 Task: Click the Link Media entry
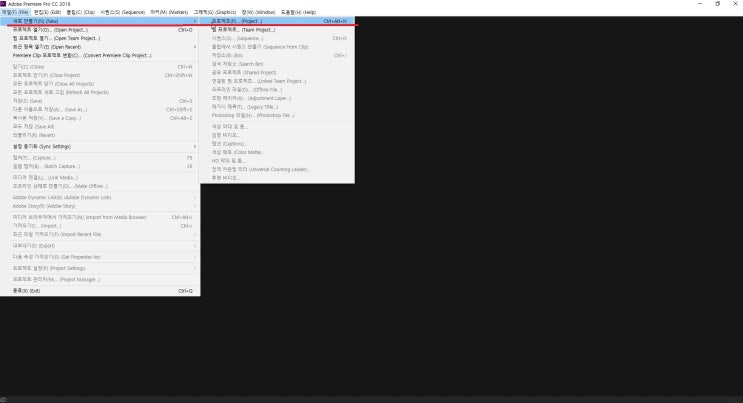(x=100, y=177)
